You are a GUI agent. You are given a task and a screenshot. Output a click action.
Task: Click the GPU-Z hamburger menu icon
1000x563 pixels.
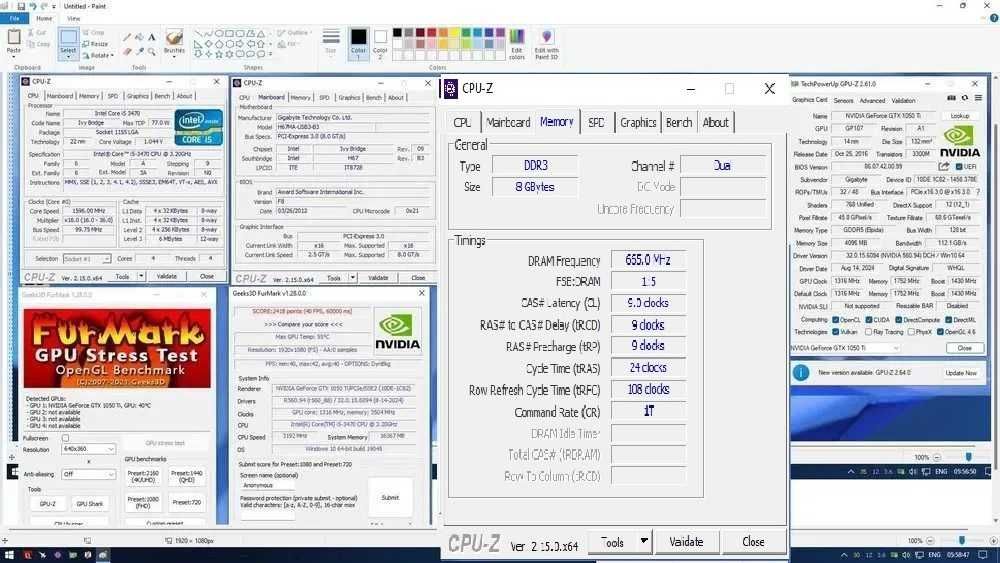click(978, 98)
